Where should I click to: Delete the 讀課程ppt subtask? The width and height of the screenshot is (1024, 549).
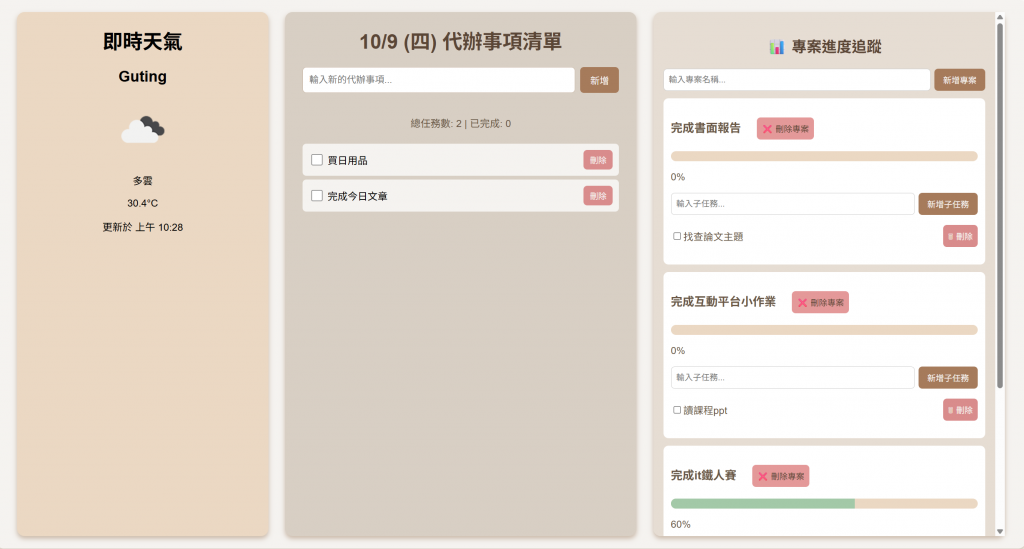tap(960, 410)
